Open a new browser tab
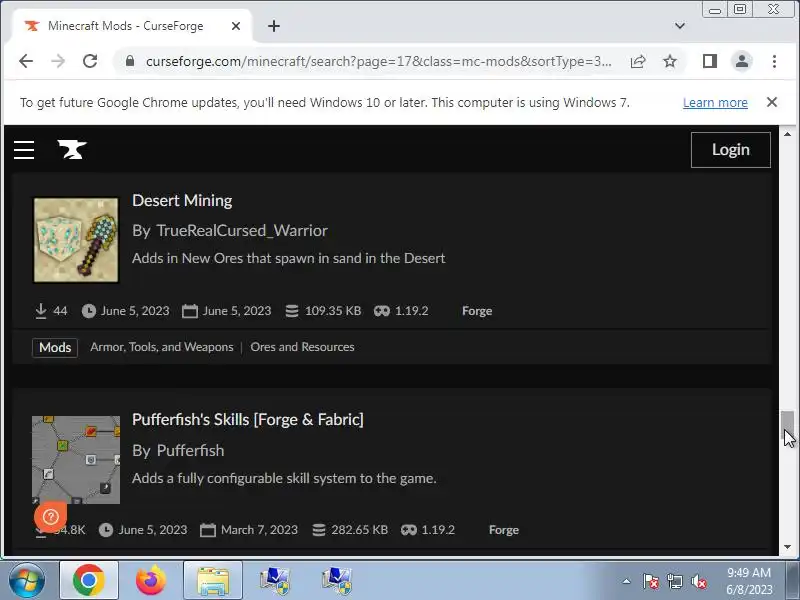The image size is (800, 600). click(x=274, y=26)
